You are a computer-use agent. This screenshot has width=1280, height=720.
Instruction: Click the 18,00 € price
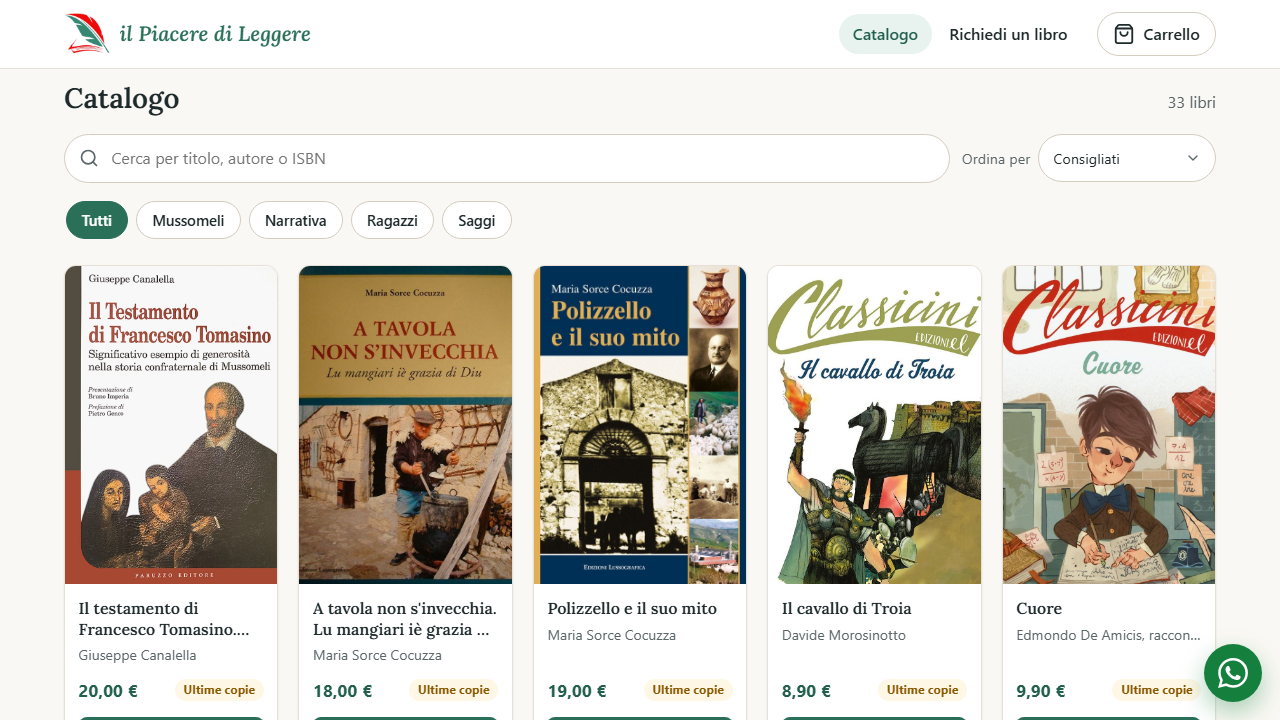pos(342,691)
